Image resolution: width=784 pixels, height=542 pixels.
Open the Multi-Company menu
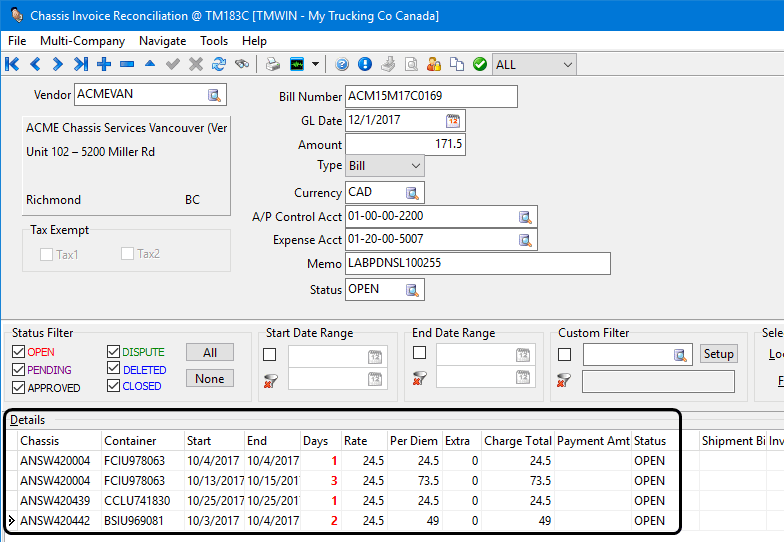pos(82,41)
